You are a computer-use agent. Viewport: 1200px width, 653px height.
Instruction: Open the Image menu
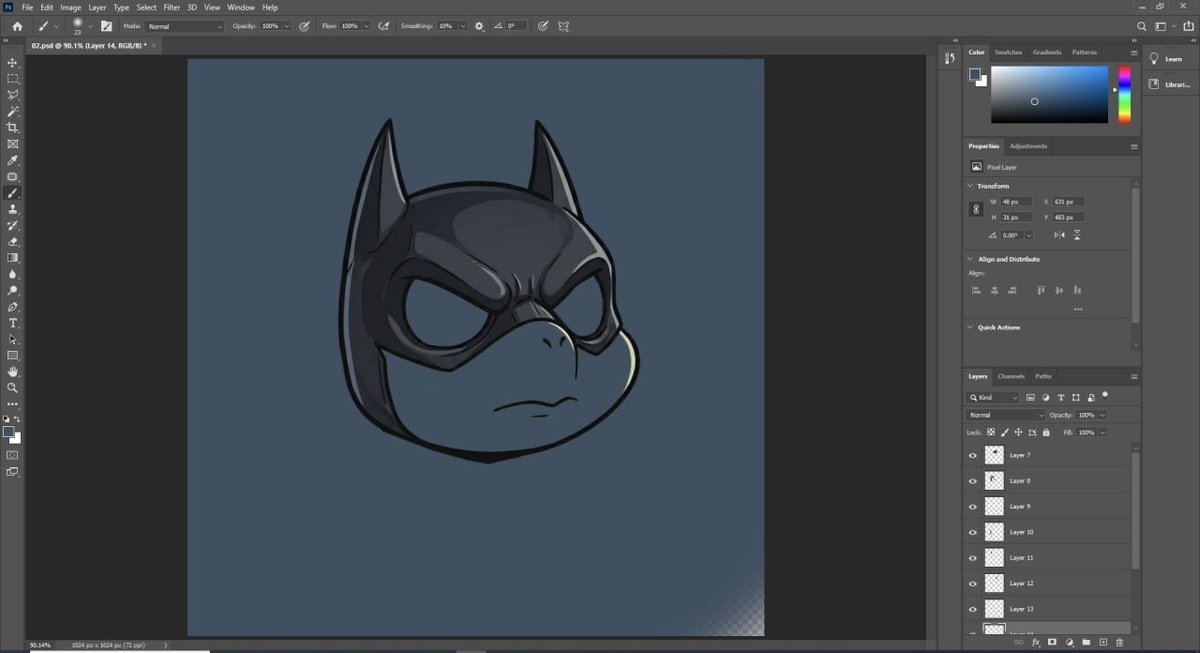pos(70,7)
